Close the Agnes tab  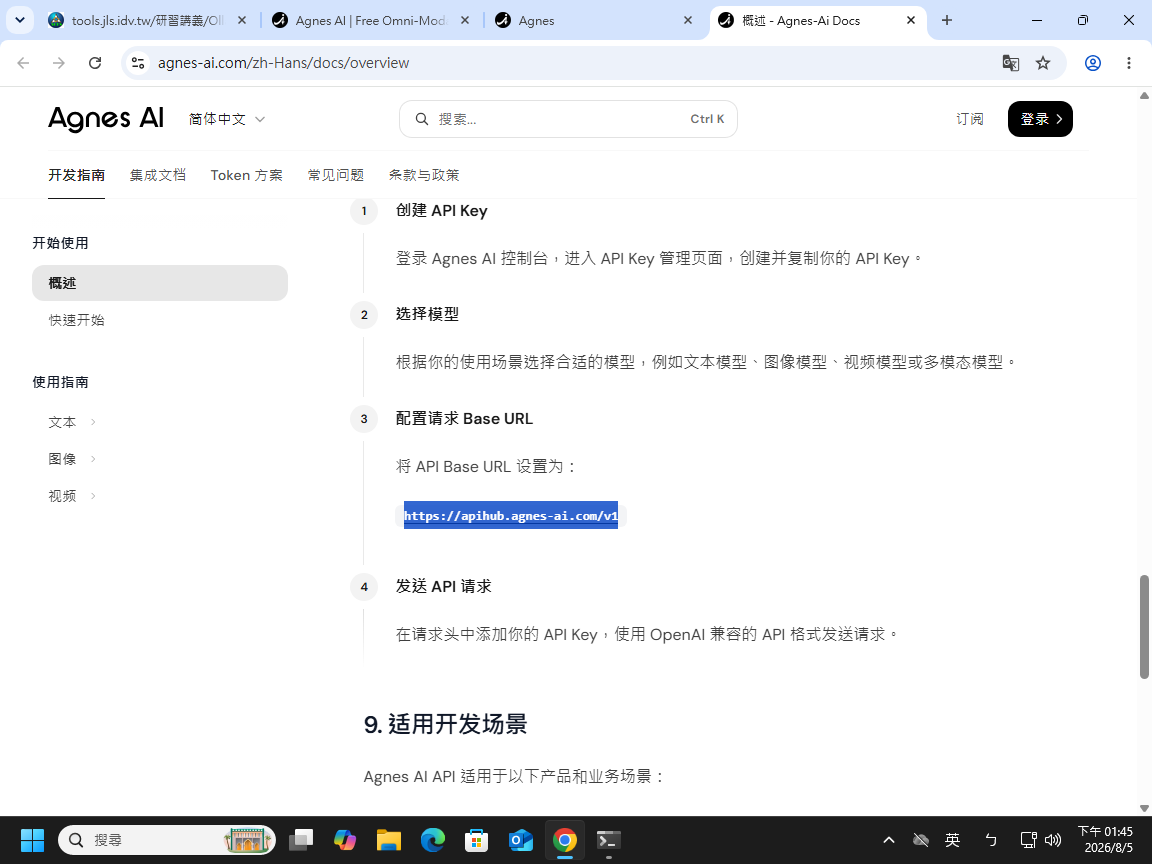[688, 21]
